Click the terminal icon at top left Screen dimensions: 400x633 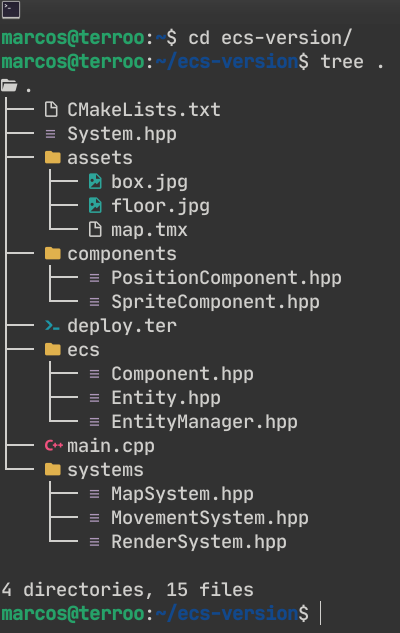coord(10,10)
